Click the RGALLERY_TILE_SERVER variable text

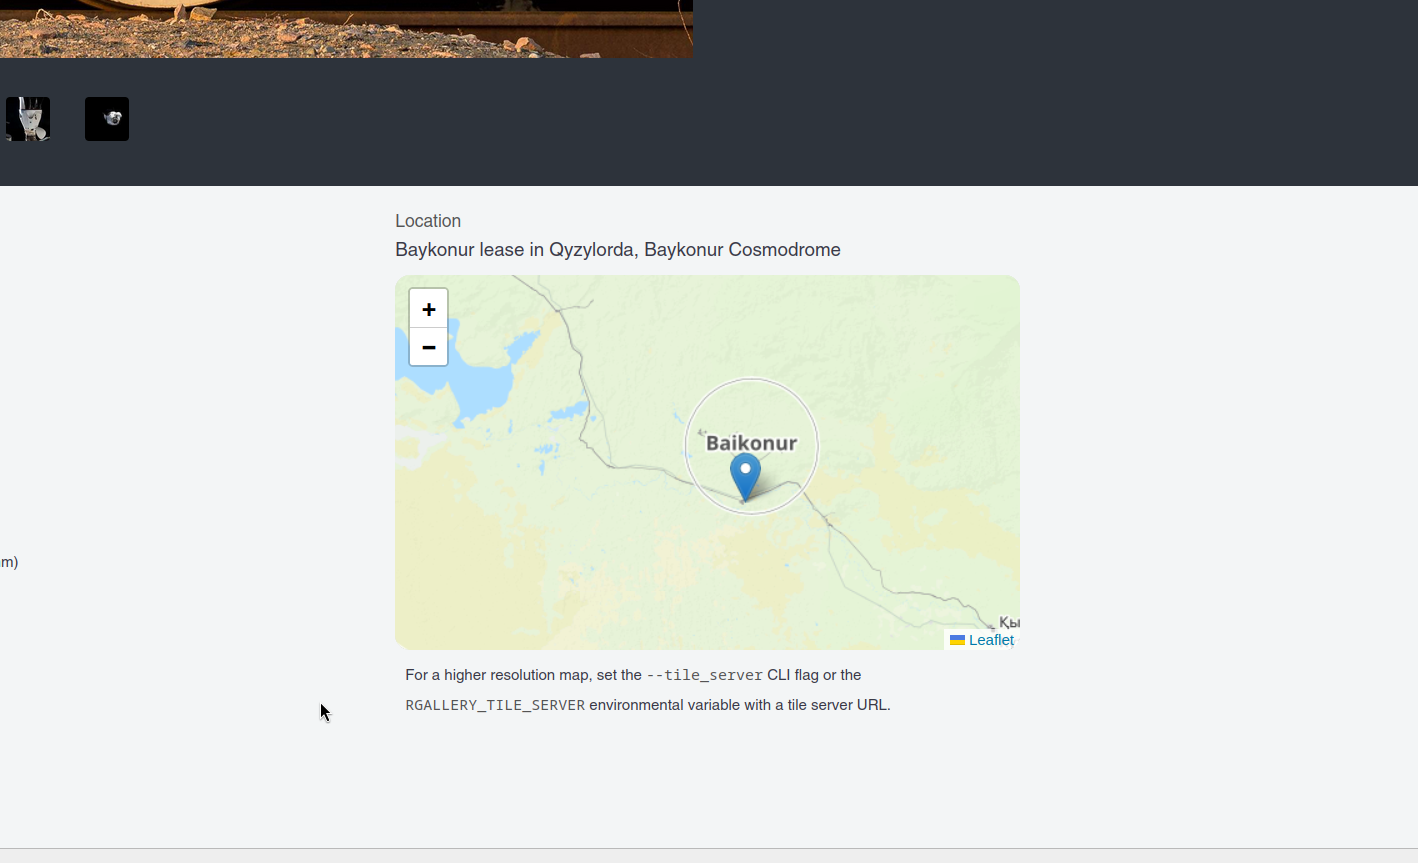pyautogui.click(x=495, y=705)
